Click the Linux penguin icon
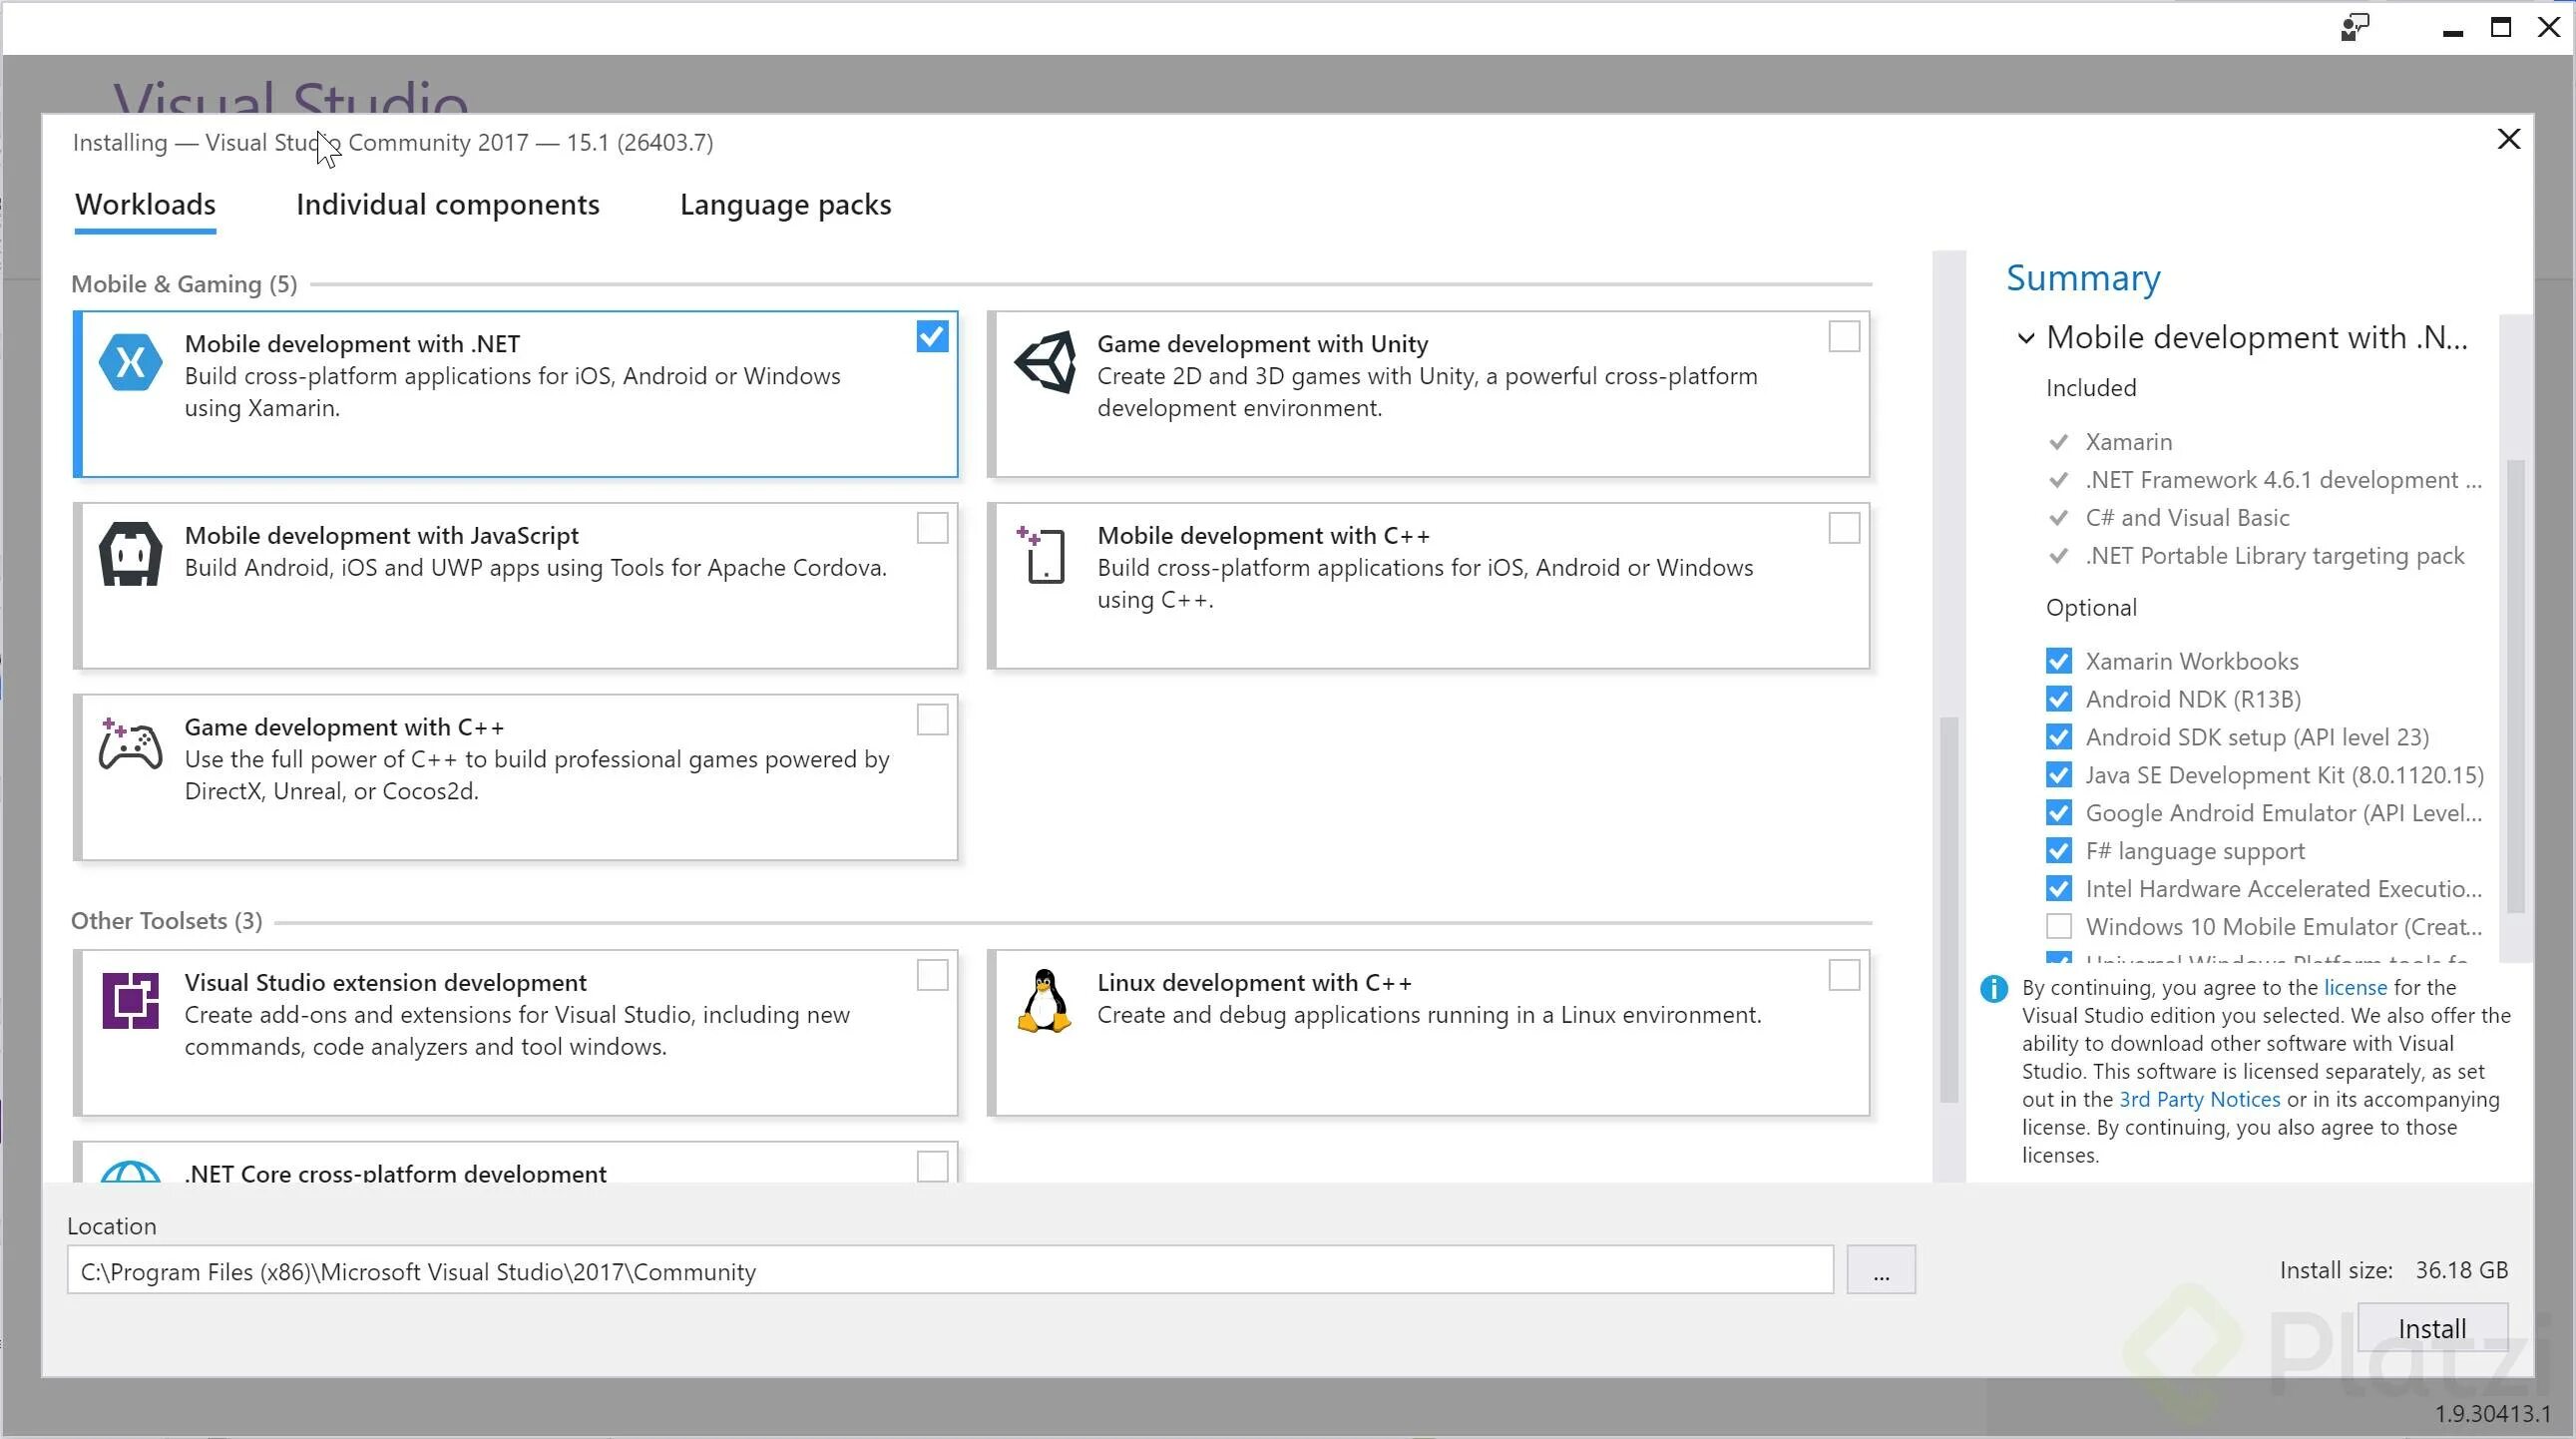The width and height of the screenshot is (2576, 1439). click(1044, 1000)
